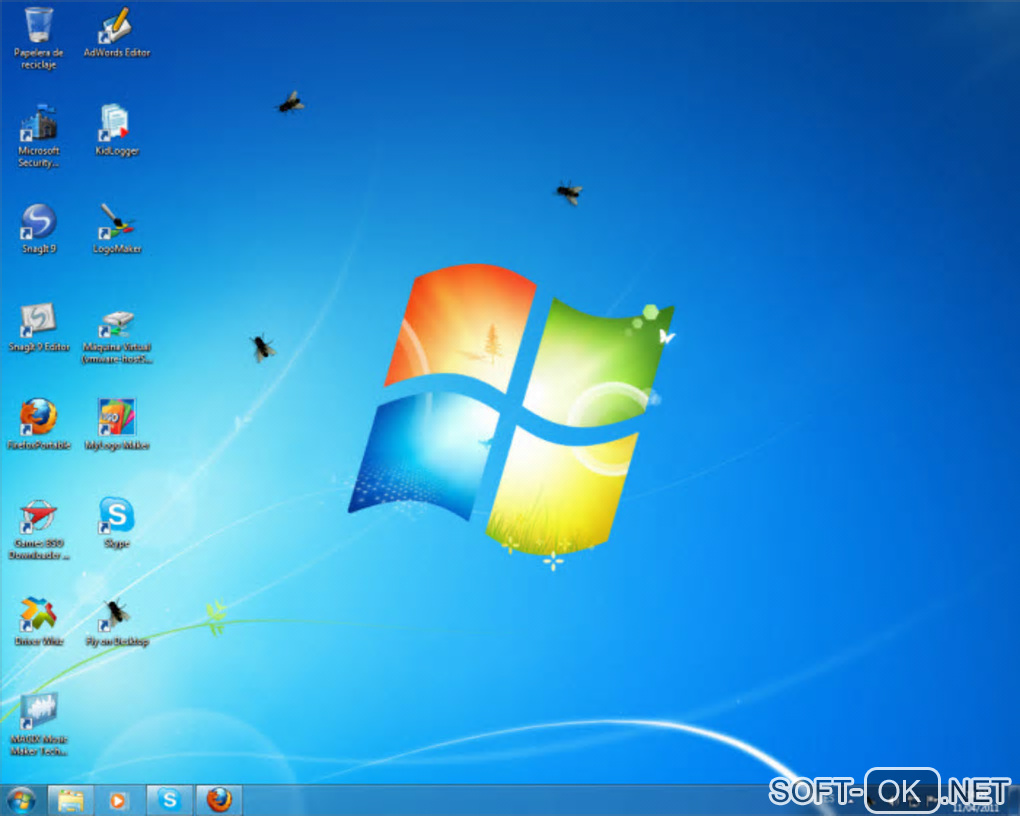Viewport: 1020px width, 816px height.
Task: Click the SnagIt 9 desktop icon
Action: [x=39, y=228]
